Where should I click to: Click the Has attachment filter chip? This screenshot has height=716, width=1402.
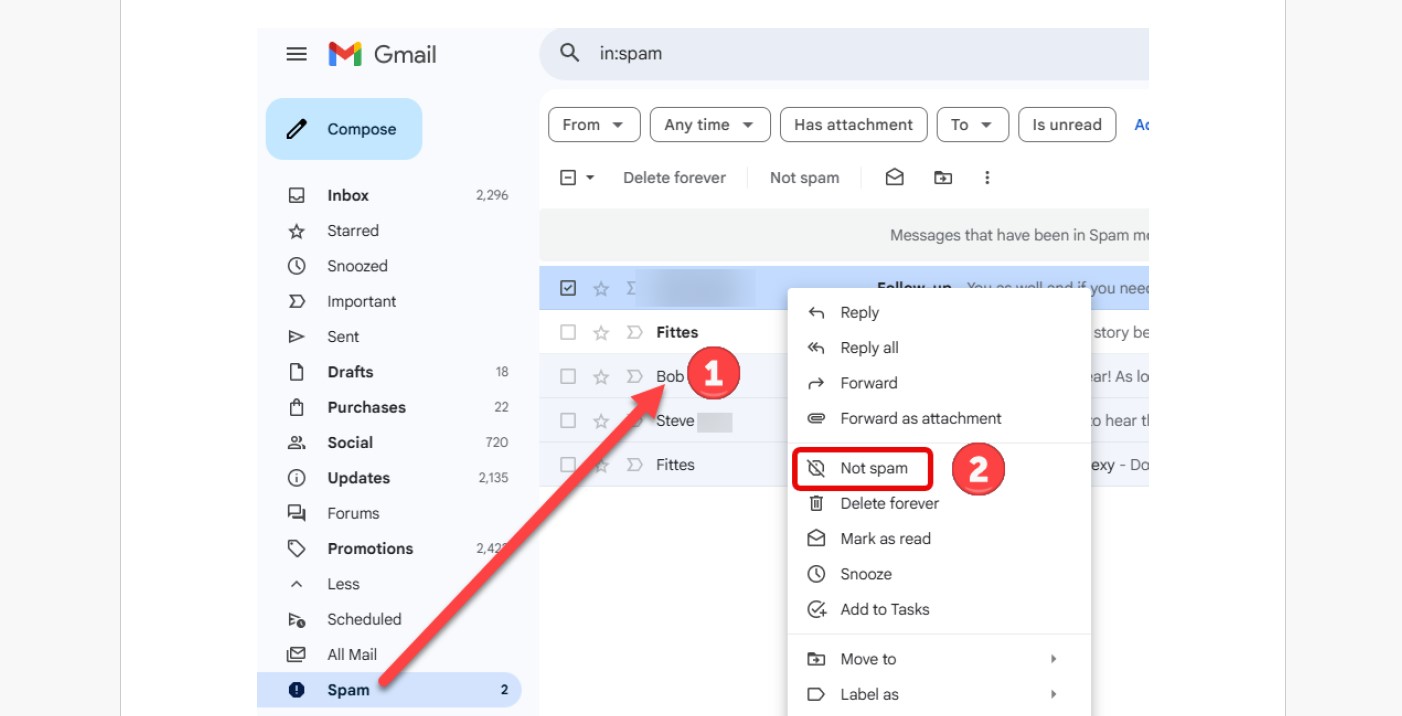pyautogui.click(x=853, y=124)
